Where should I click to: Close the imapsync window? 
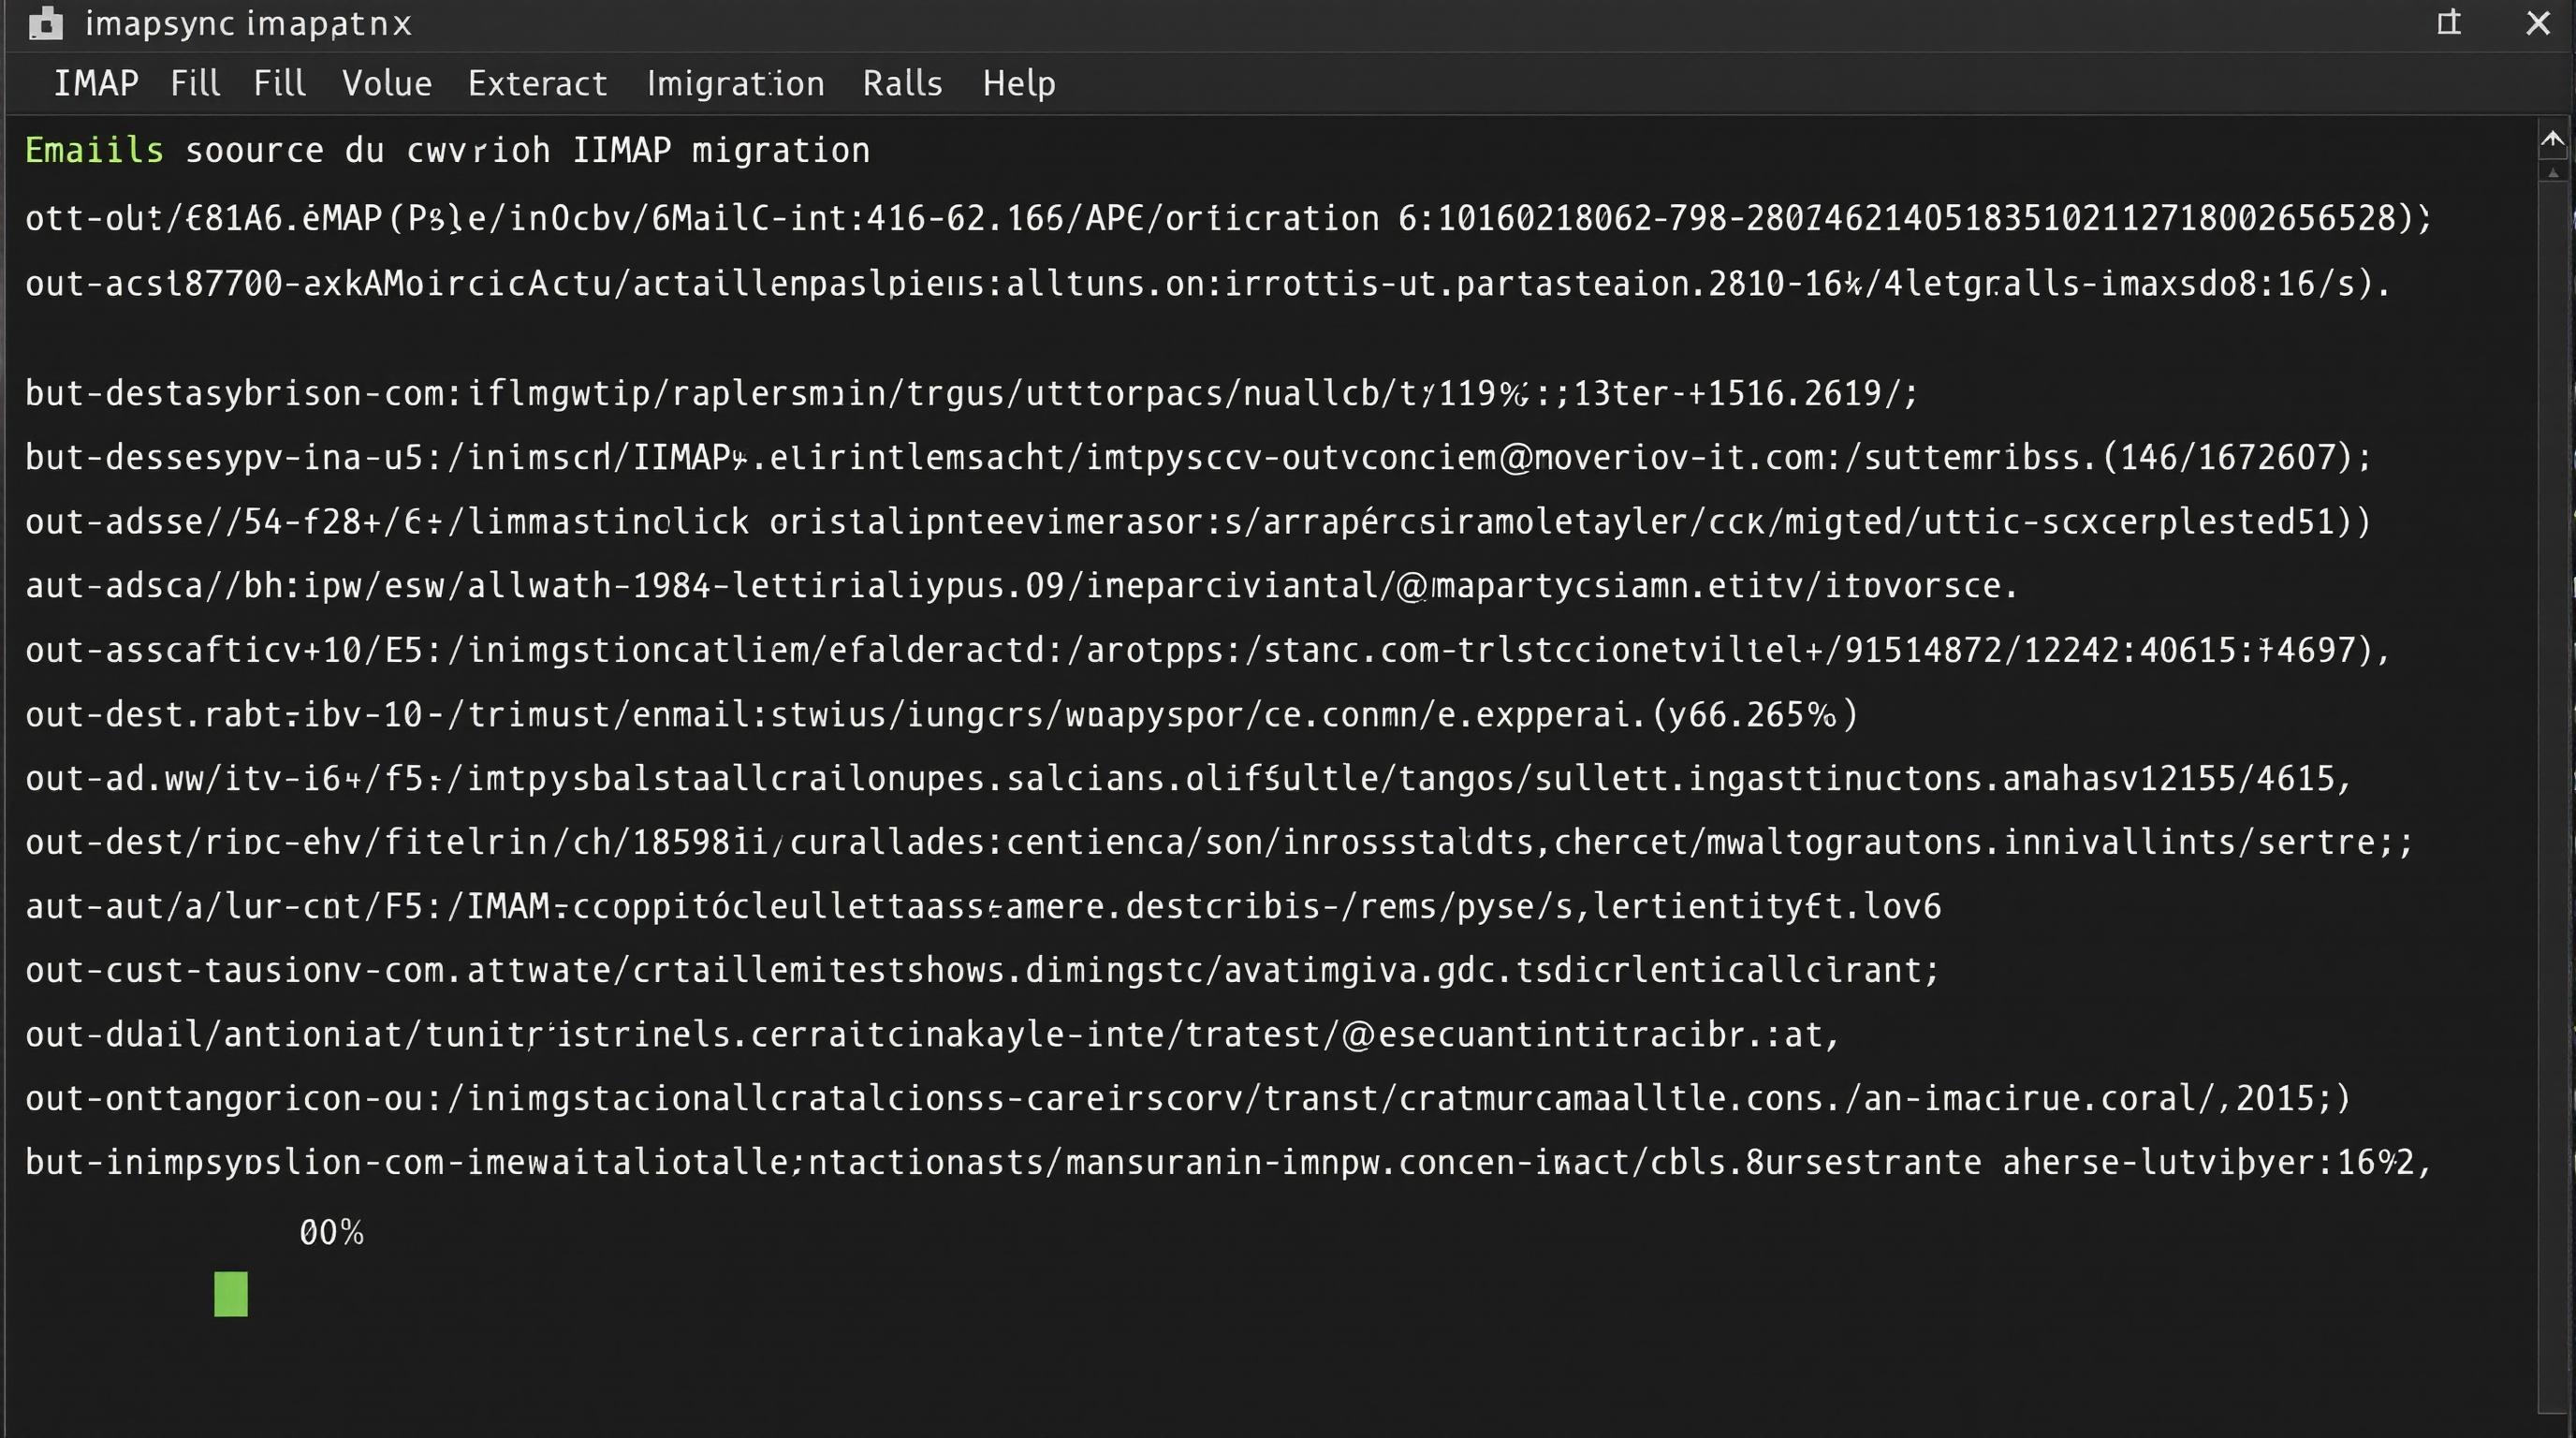point(2538,23)
